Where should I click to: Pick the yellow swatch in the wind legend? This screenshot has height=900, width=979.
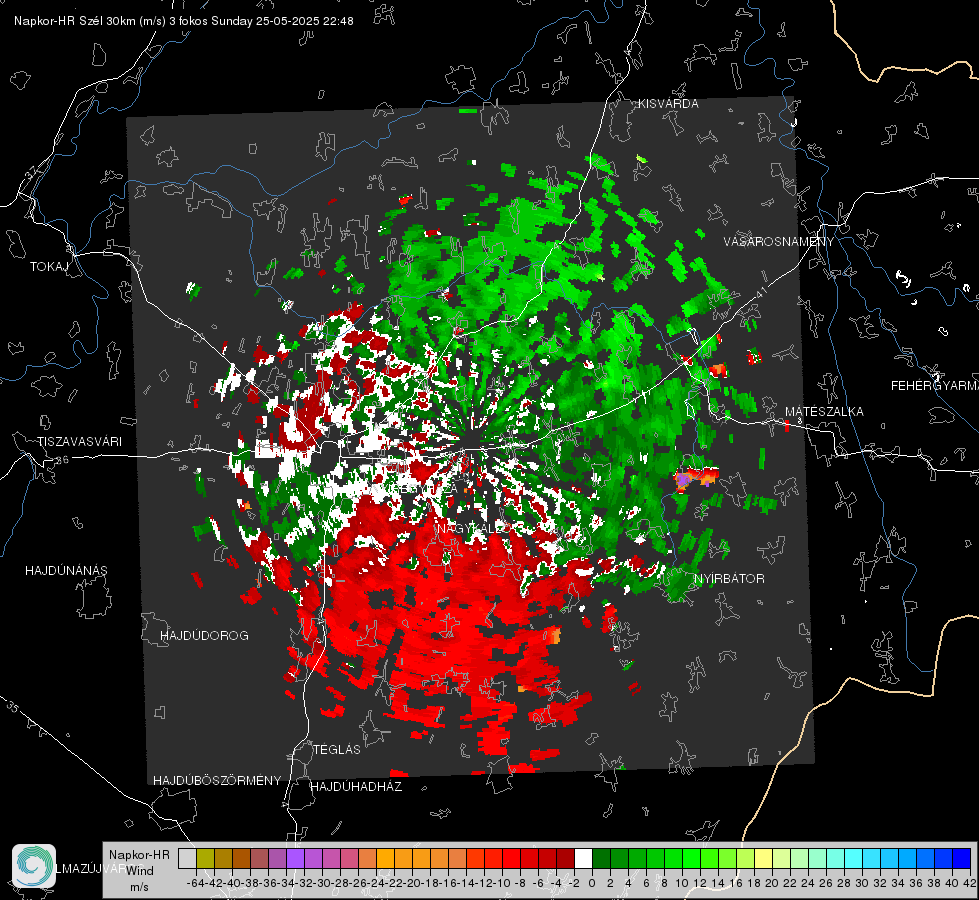pyautogui.click(x=763, y=858)
